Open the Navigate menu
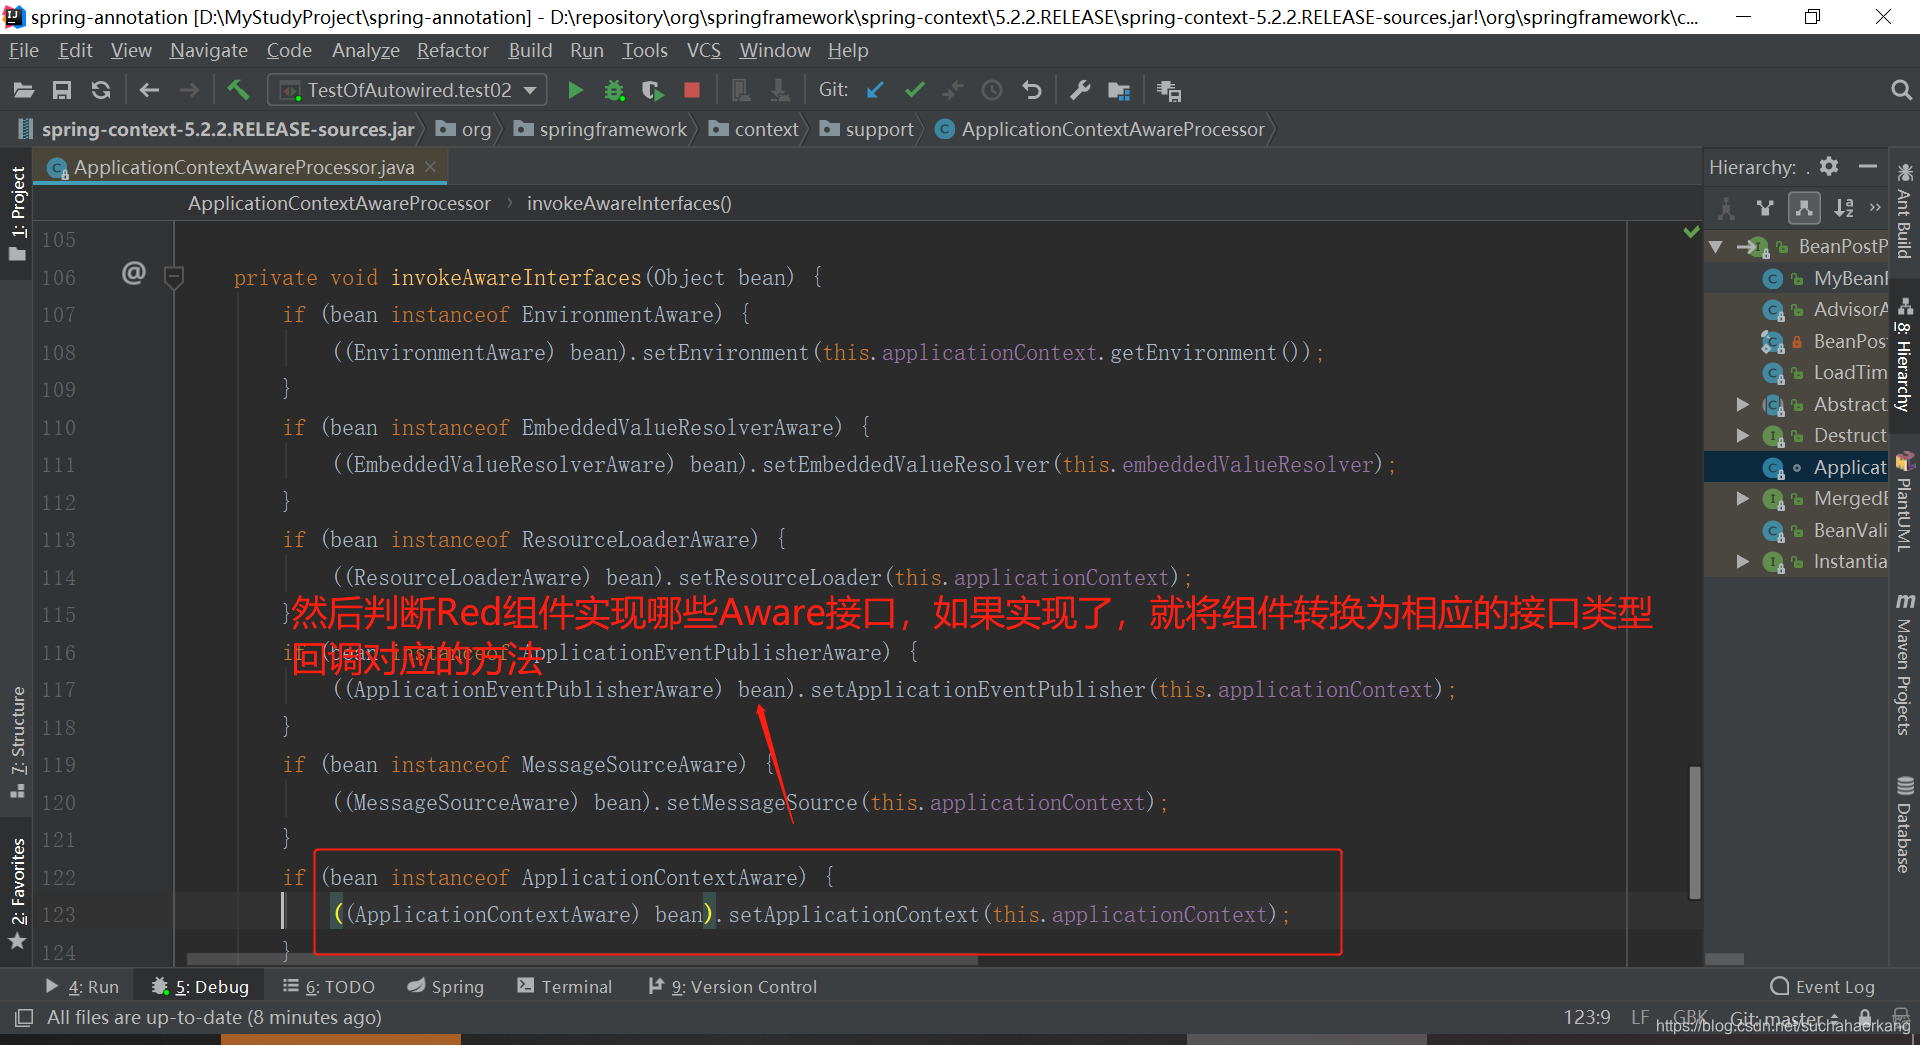This screenshot has width=1920, height=1045. [x=208, y=50]
